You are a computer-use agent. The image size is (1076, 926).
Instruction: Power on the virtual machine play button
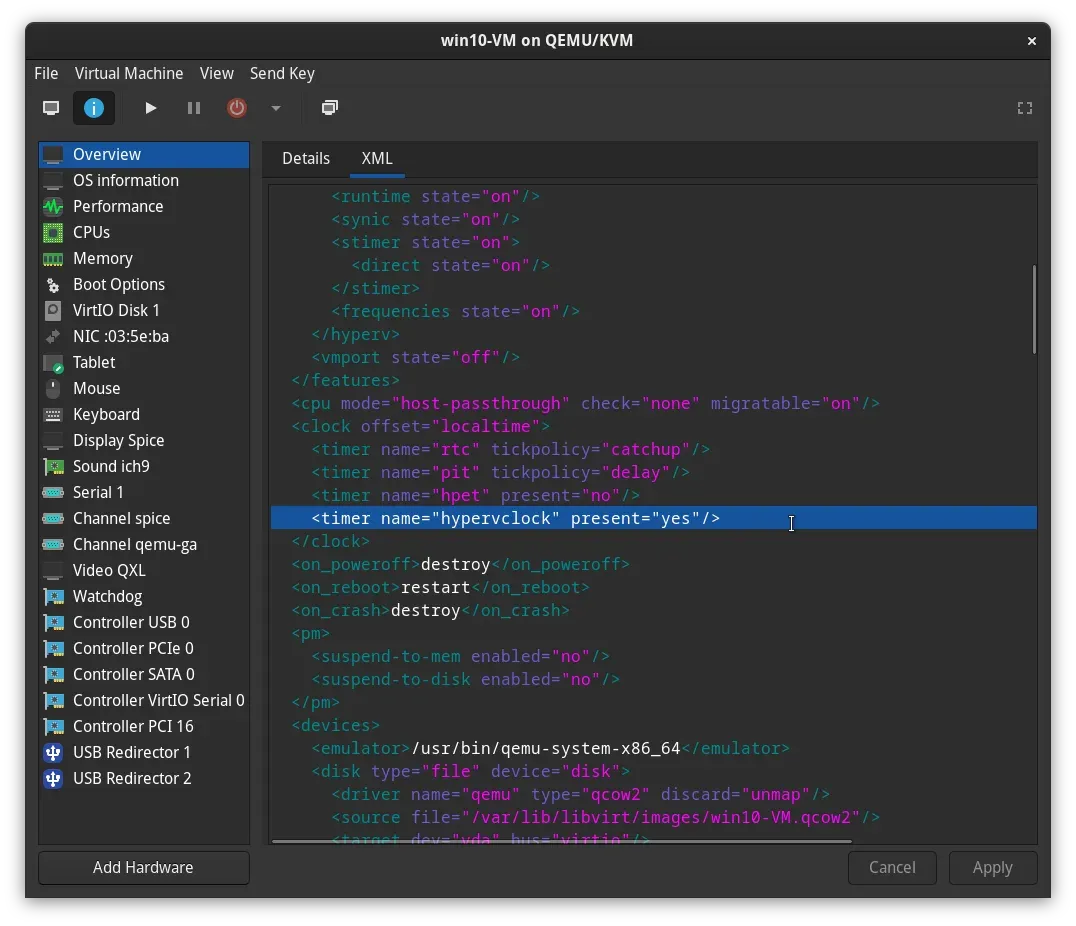coord(150,108)
